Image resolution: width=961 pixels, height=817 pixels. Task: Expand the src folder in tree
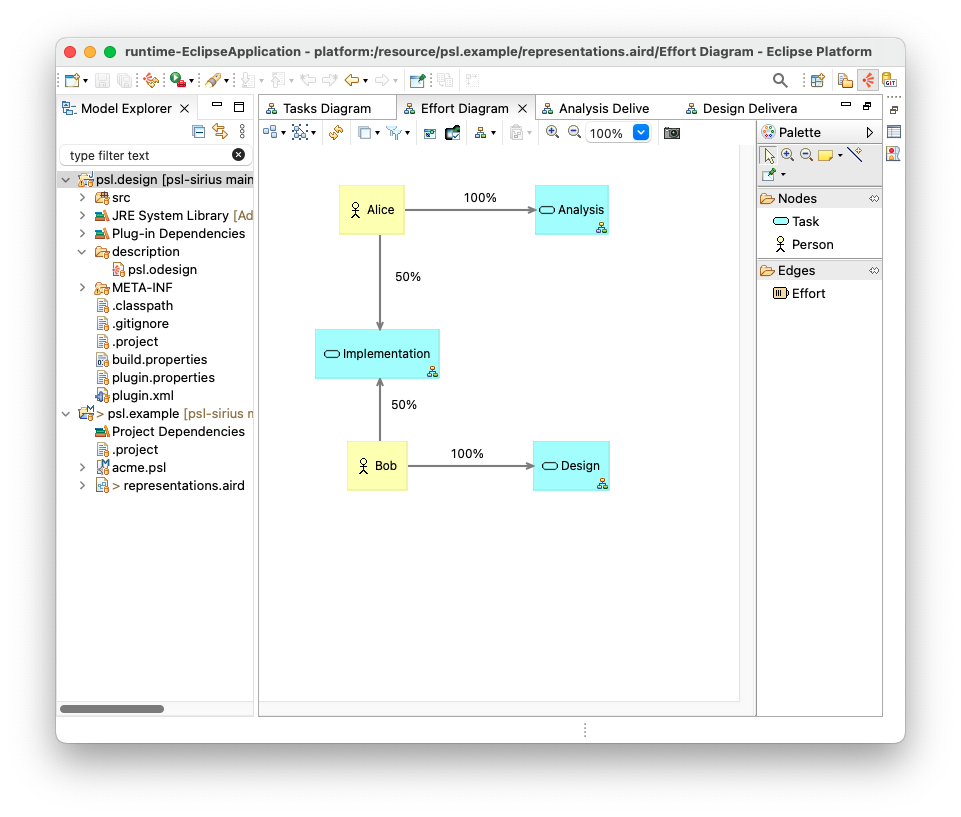pos(83,198)
